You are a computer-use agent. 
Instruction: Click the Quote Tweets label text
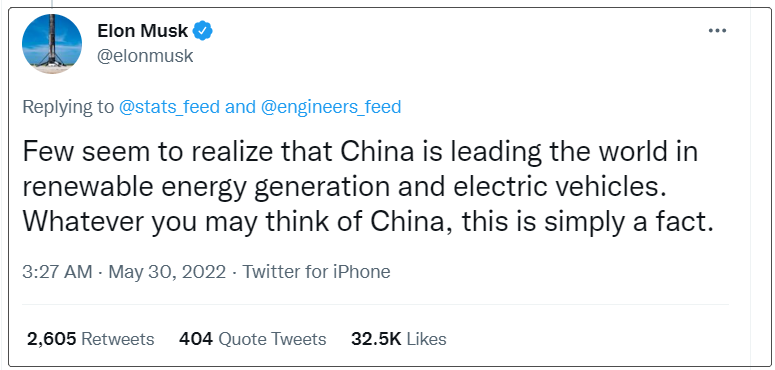[272, 339]
